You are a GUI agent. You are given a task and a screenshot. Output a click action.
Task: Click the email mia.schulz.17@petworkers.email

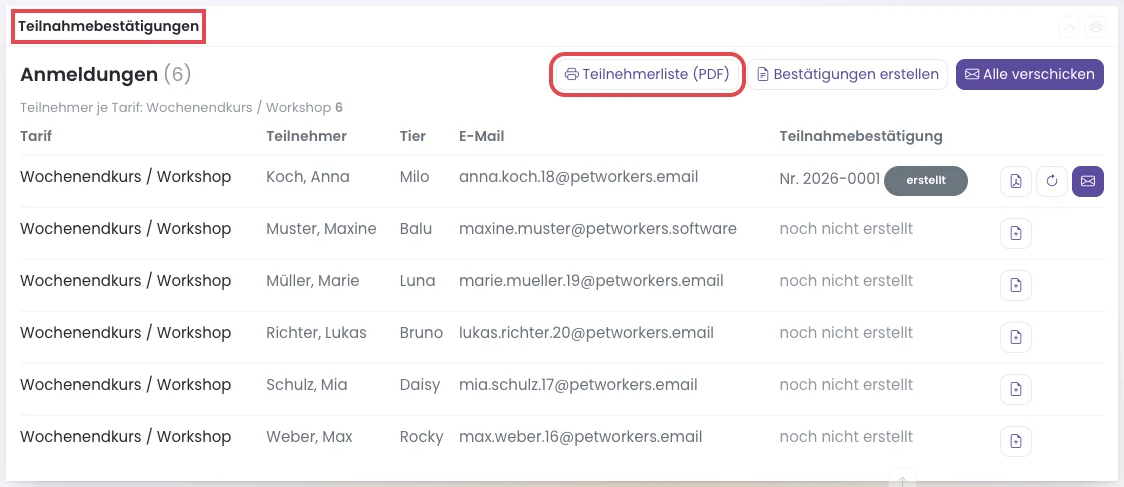(578, 385)
